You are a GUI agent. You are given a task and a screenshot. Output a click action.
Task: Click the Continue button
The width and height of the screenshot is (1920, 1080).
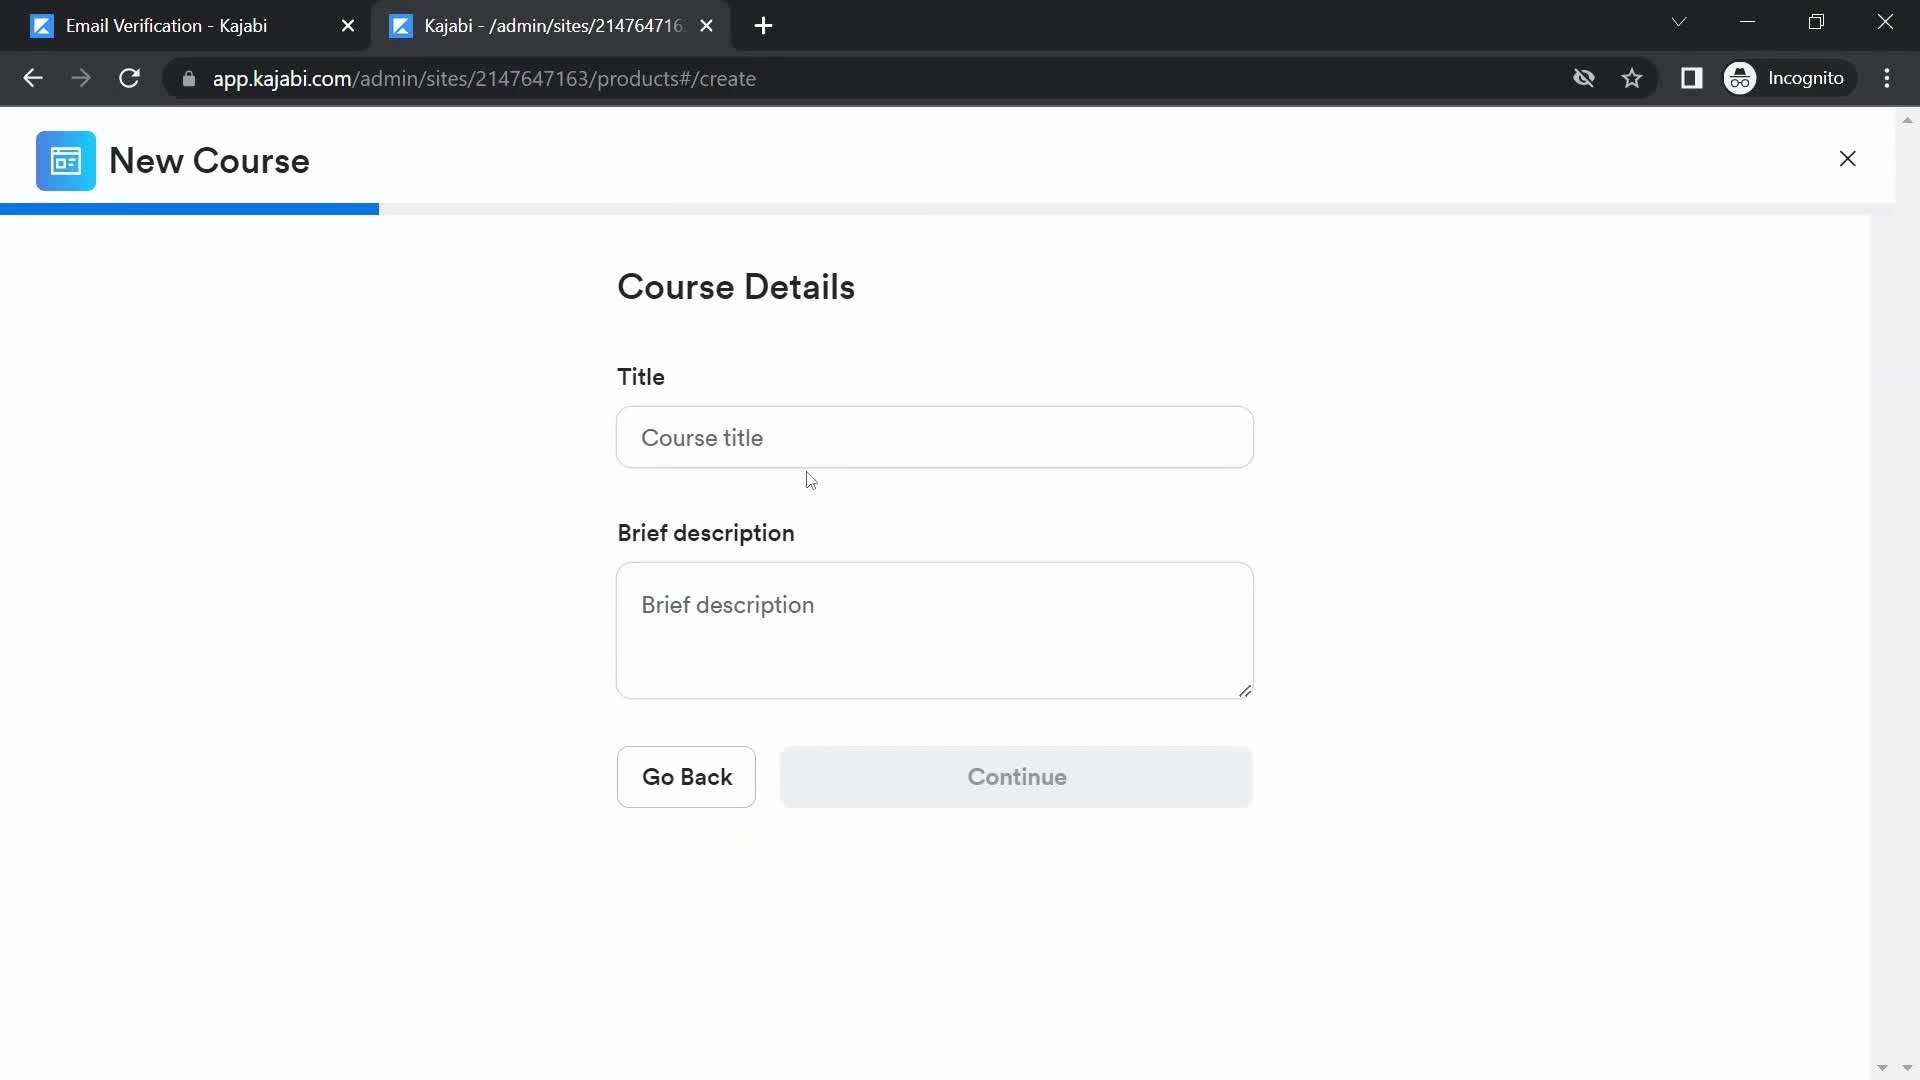pos(1016,777)
